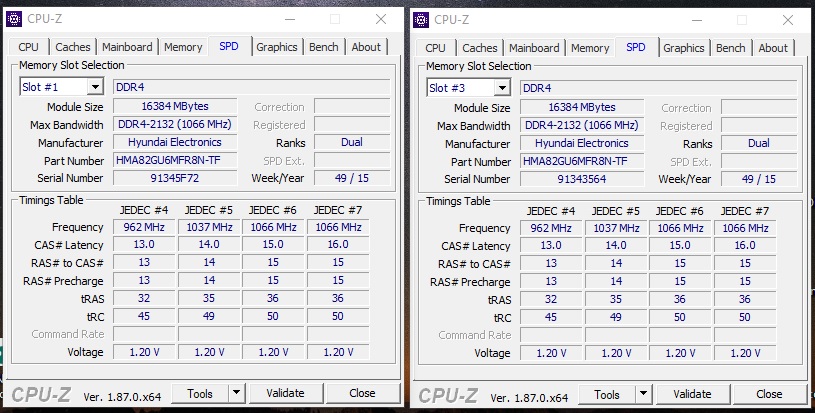This screenshot has width=815, height=413.
Task: Select the SPD tab in the left window
Action: [x=229, y=46]
